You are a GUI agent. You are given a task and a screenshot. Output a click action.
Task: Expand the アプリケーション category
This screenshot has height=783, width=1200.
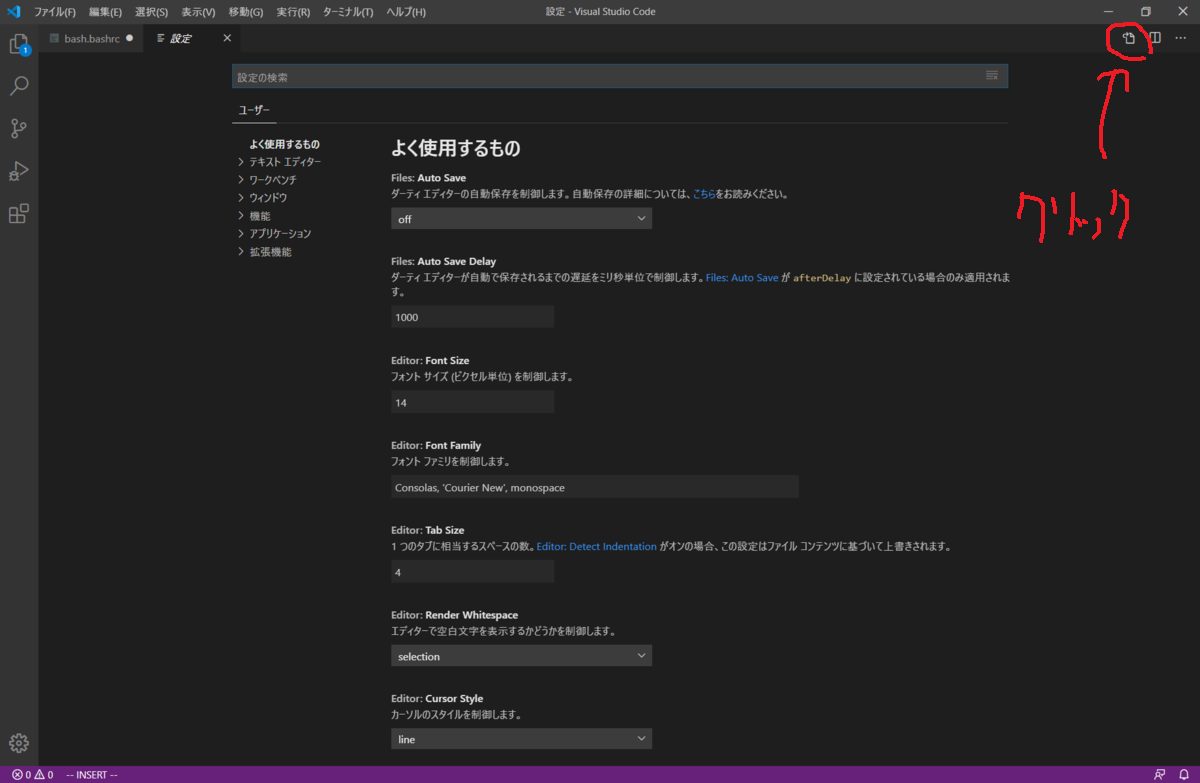pyautogui.click(x=280, y=234)
